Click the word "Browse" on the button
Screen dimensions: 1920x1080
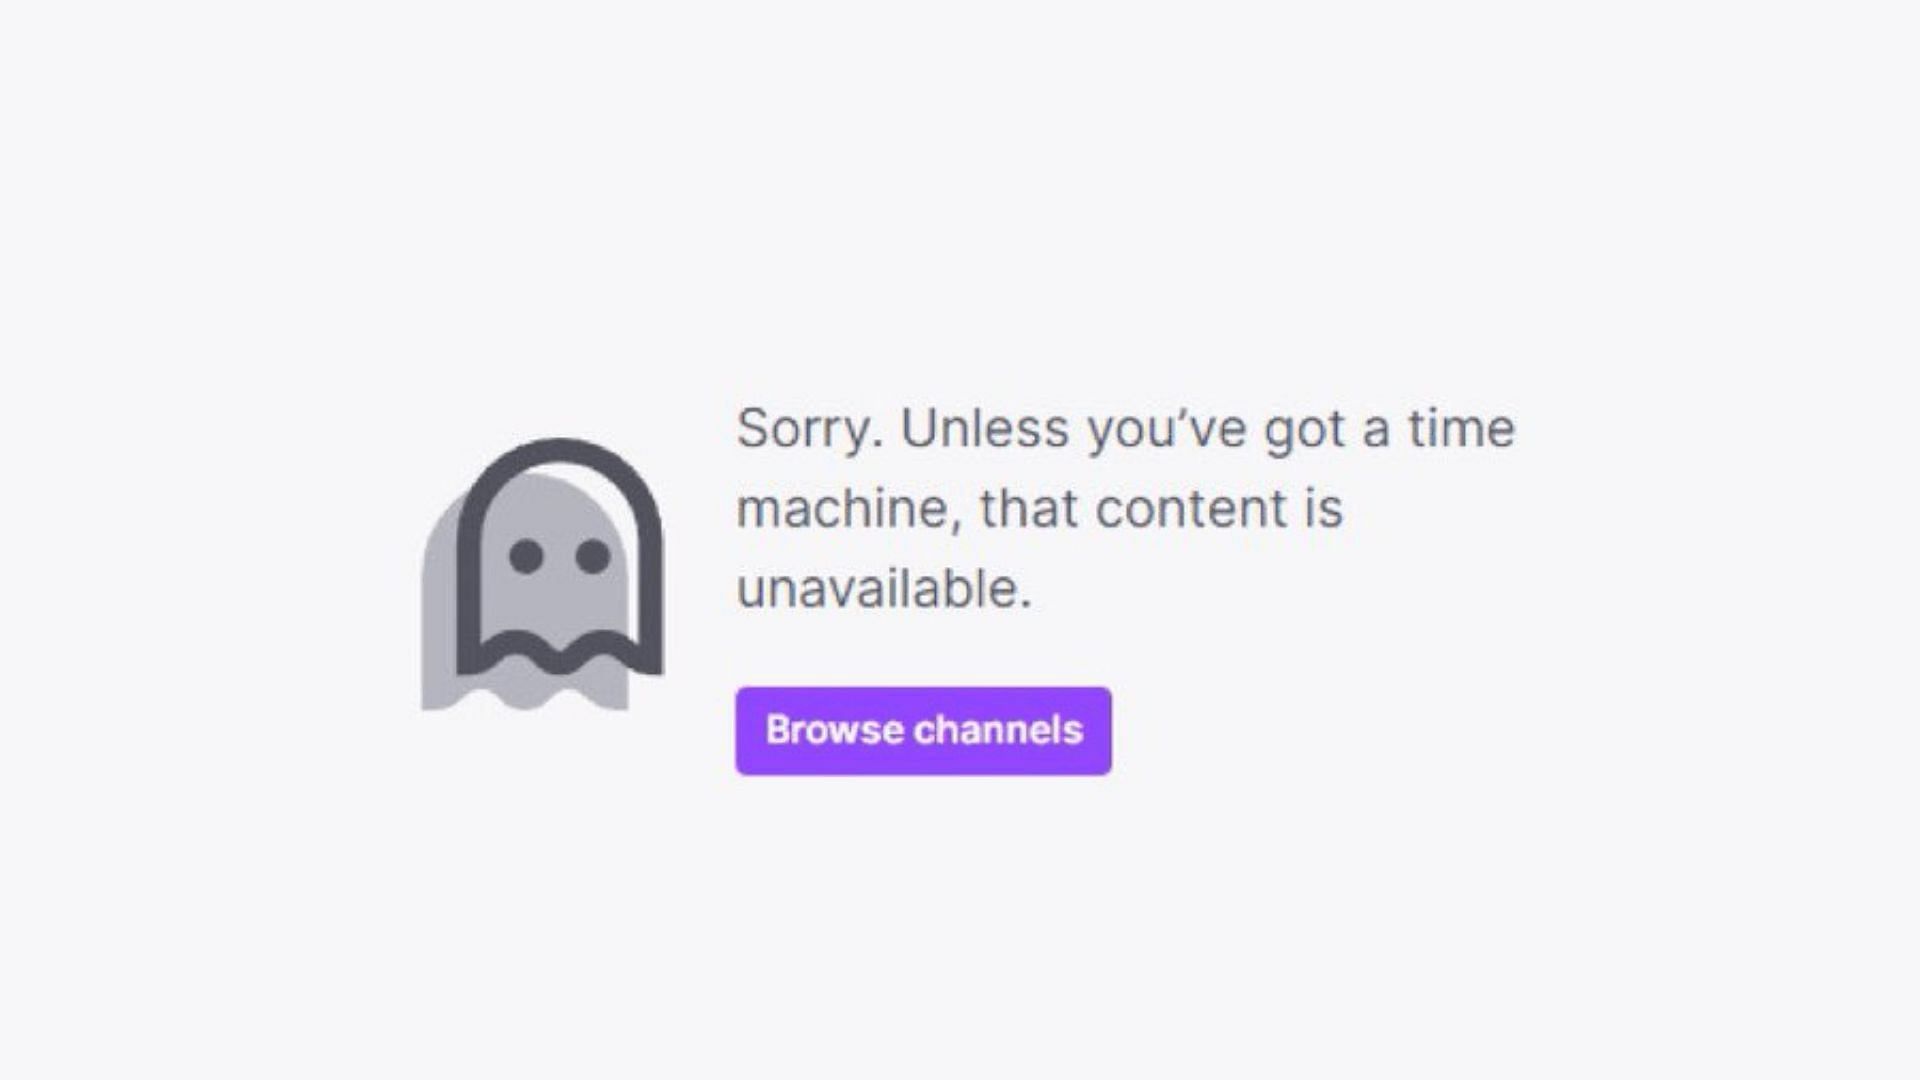834,730
